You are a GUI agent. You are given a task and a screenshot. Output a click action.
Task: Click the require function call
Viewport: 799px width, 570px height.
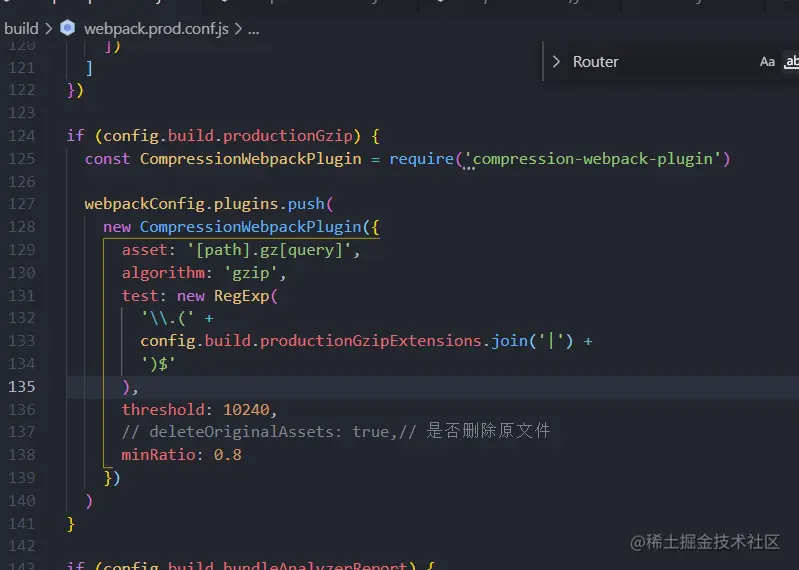[x=421, y=159]
